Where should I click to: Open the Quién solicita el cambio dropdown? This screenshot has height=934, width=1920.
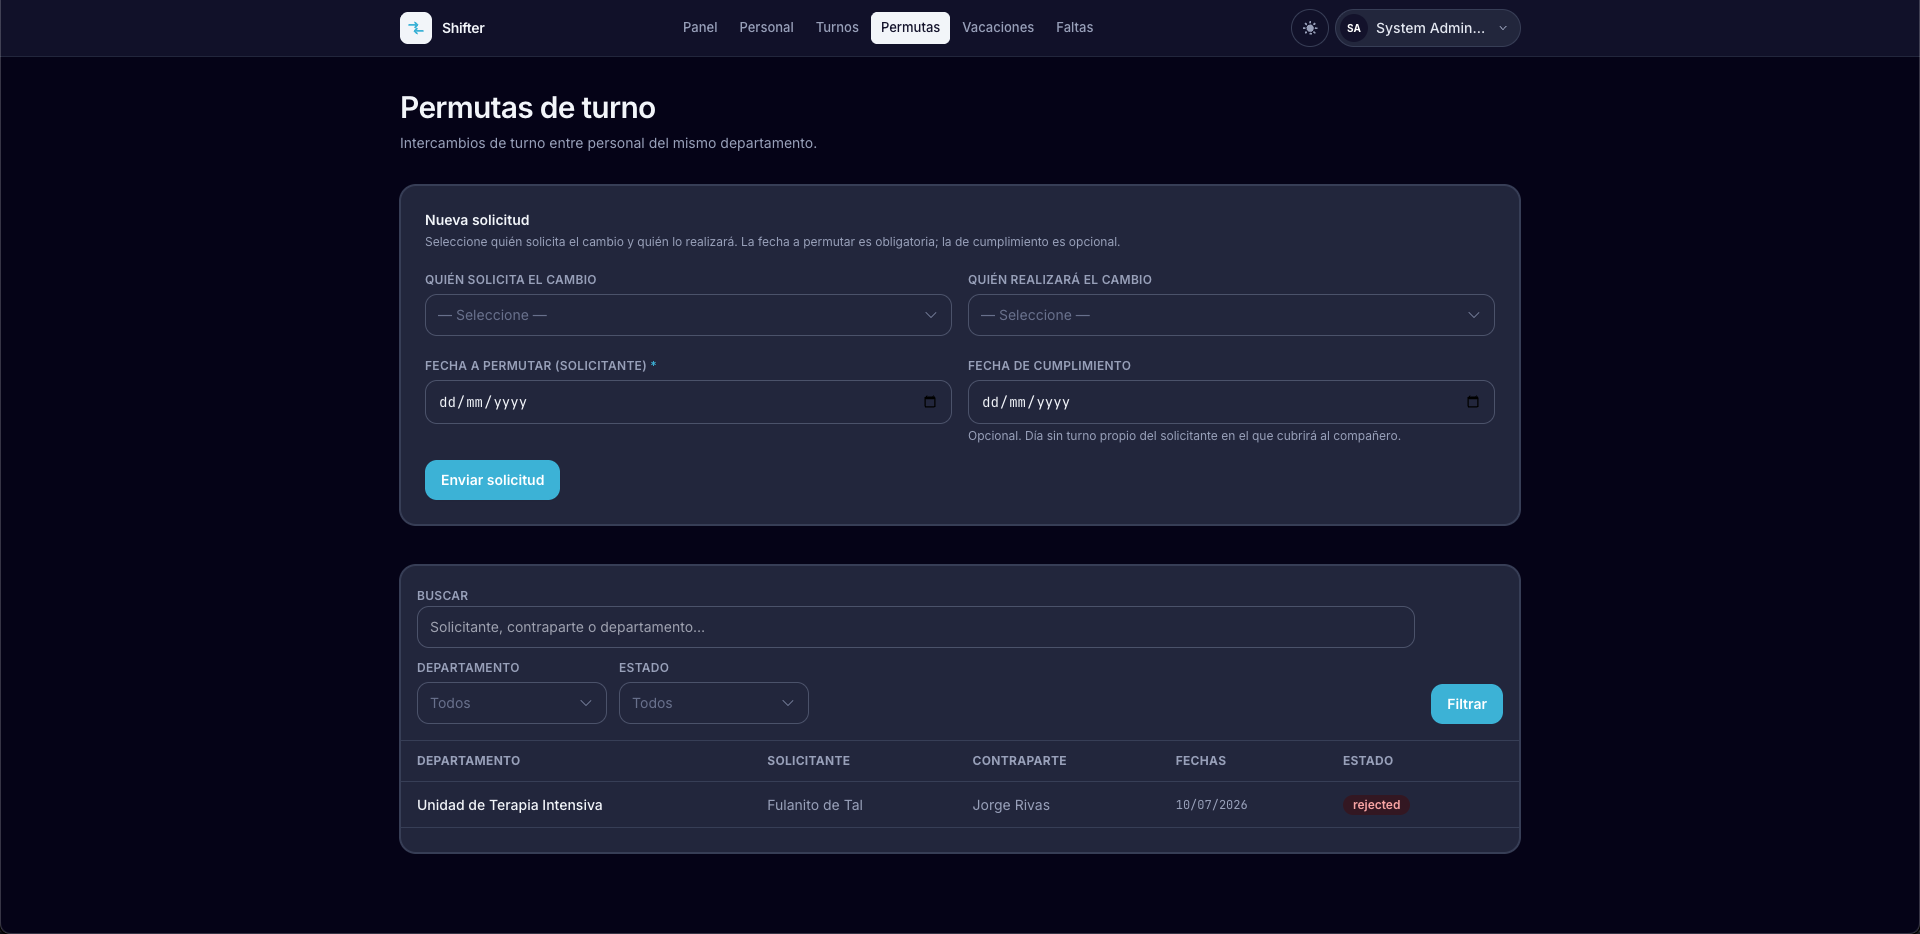coord(688,315)
